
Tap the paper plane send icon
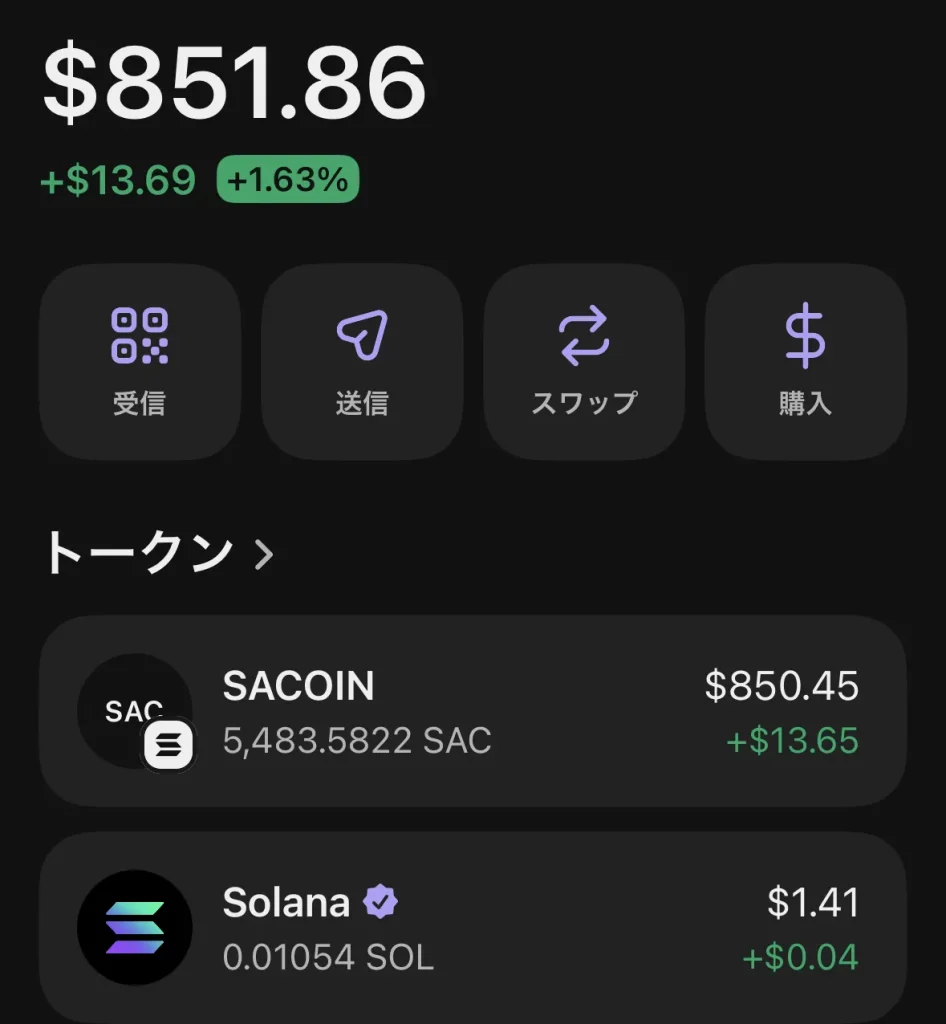pos(361,336)
